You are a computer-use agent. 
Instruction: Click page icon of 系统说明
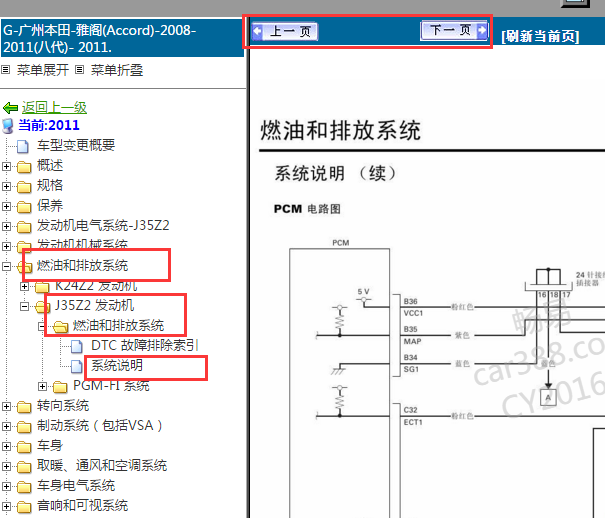coord(77,366)
